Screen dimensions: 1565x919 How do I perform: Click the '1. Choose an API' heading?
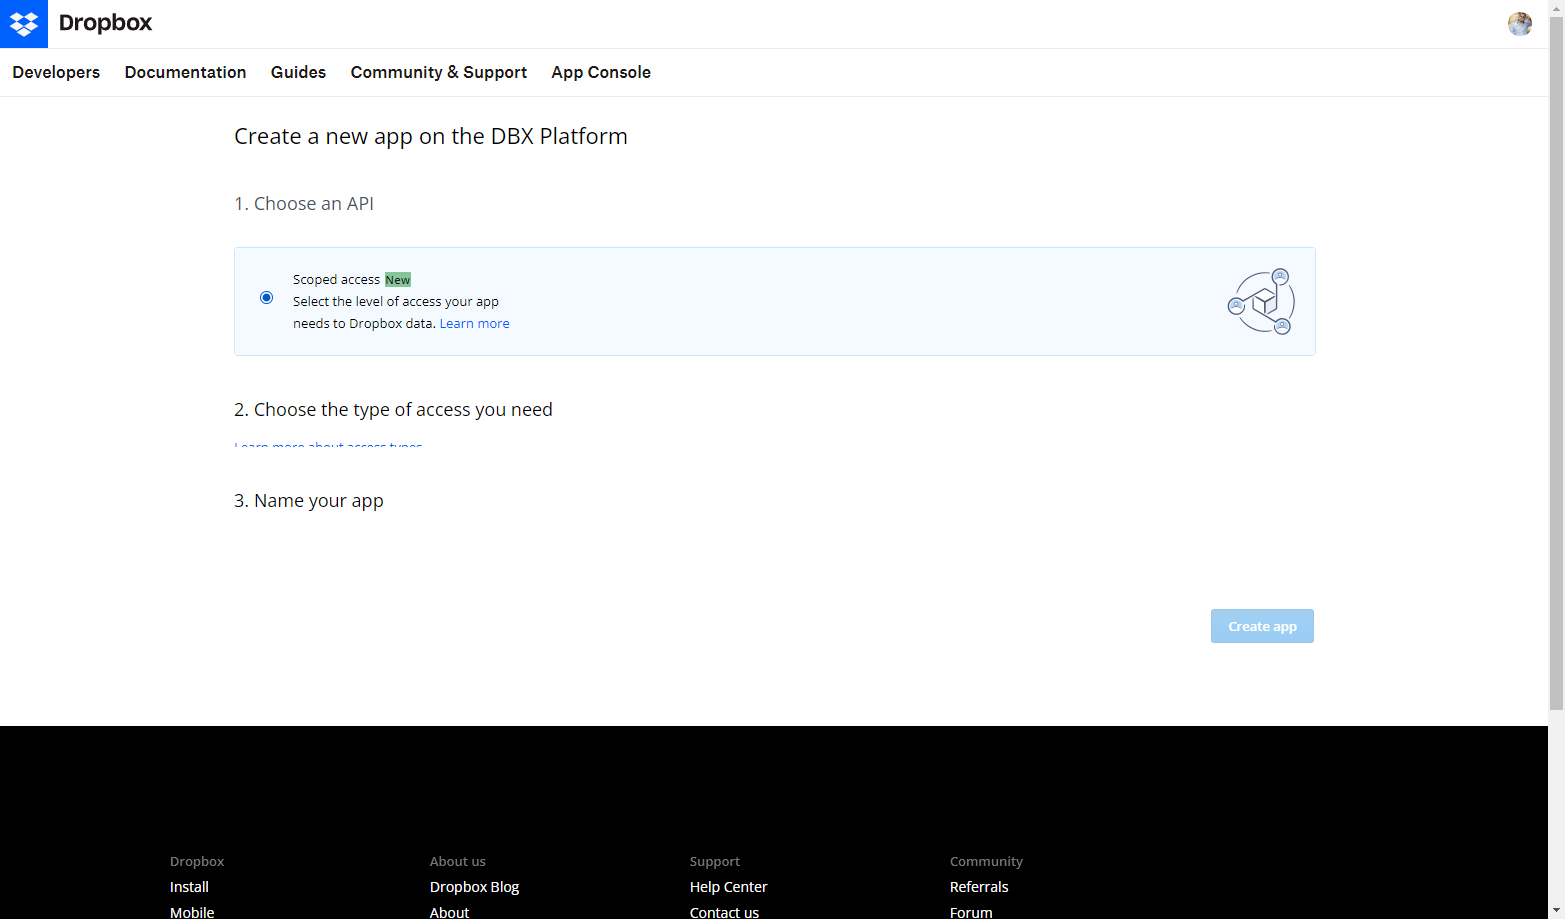coord(304,203)
